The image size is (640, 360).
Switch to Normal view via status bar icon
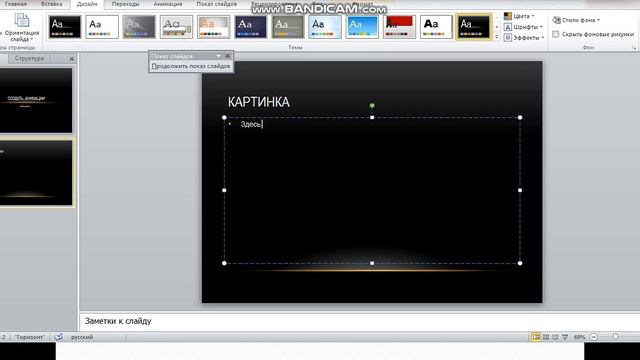(x=536, y=337)
